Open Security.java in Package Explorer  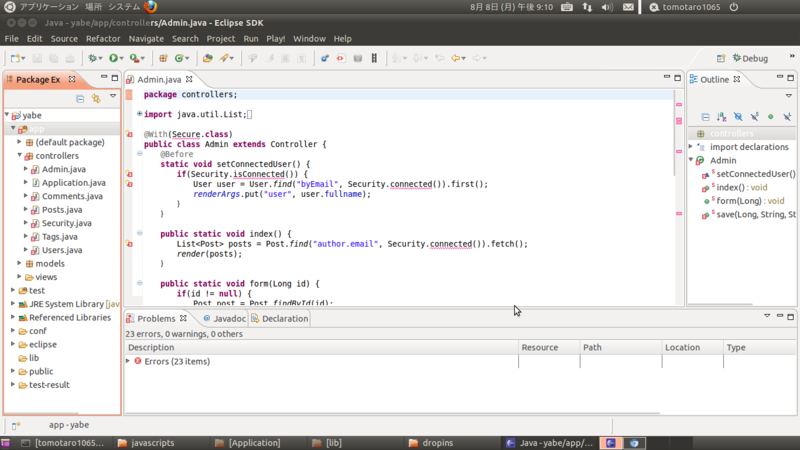[x=66, y=223]
